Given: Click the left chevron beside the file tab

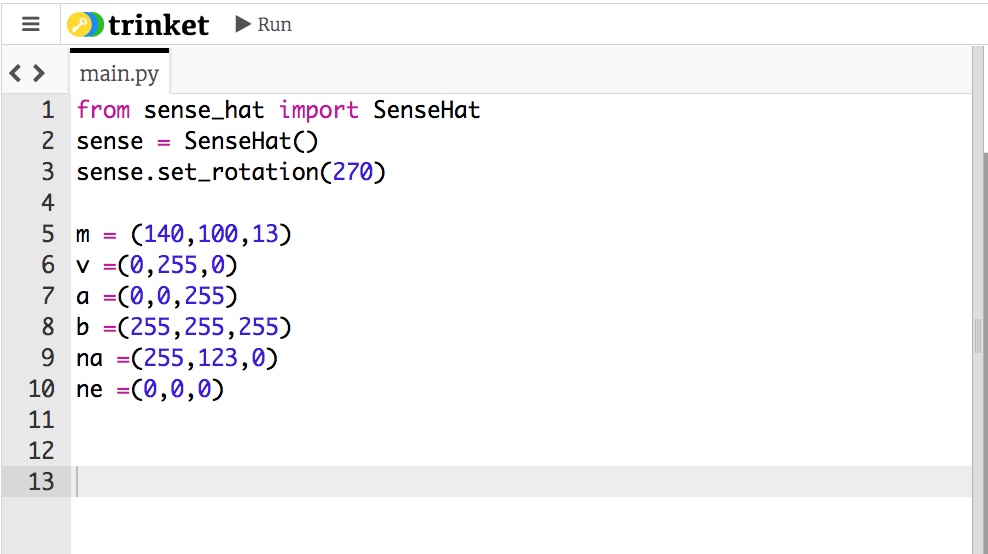Looking at the screenshot, I should tap(16, 73).
